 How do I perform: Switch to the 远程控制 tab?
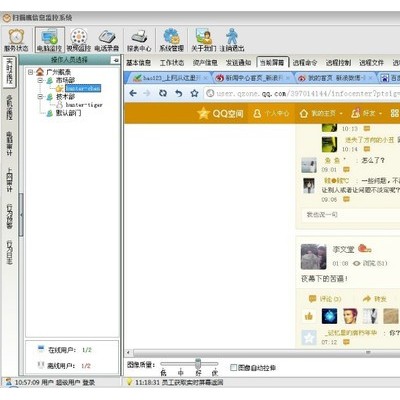click(x=338, y=62)
